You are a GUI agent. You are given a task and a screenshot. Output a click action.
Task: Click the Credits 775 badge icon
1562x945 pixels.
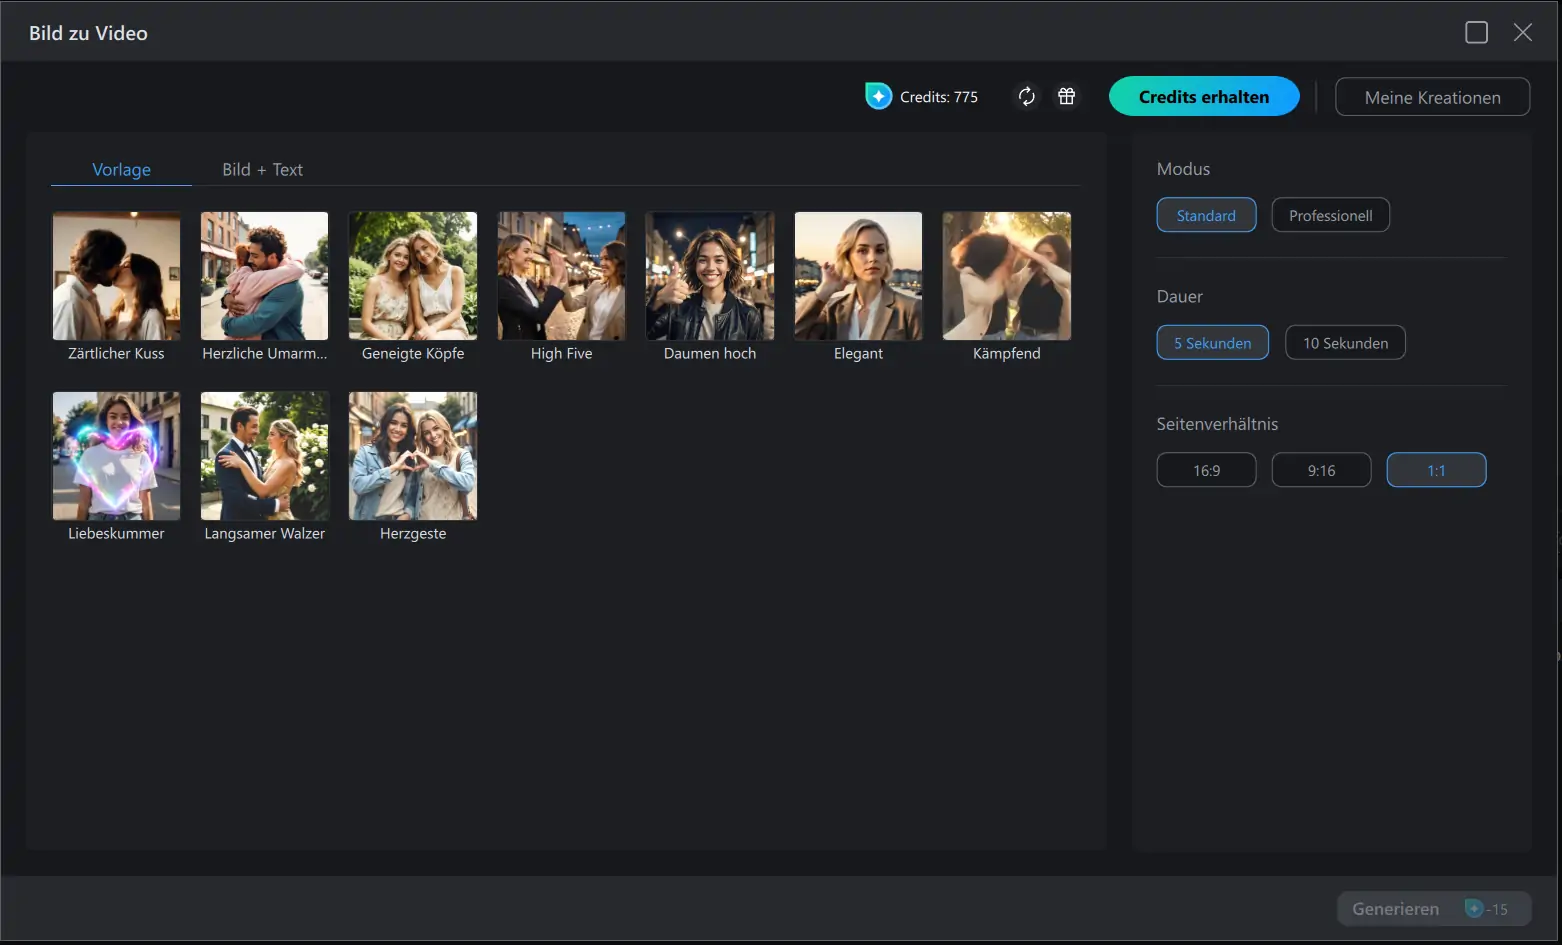878,96
